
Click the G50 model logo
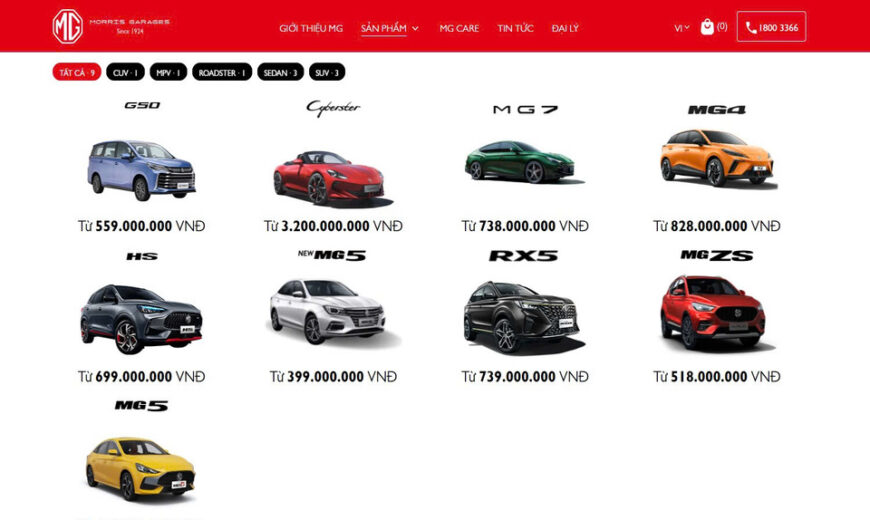[x=141, y=106]
